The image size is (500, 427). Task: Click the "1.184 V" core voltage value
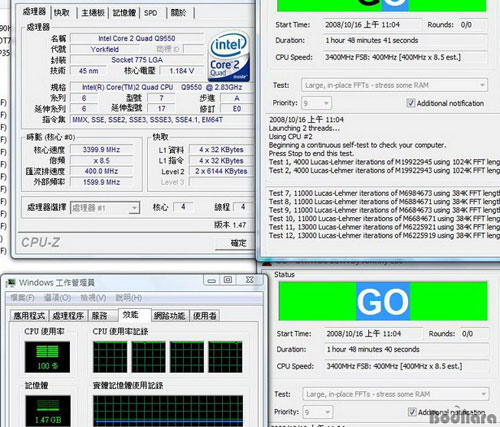point(181,71)
